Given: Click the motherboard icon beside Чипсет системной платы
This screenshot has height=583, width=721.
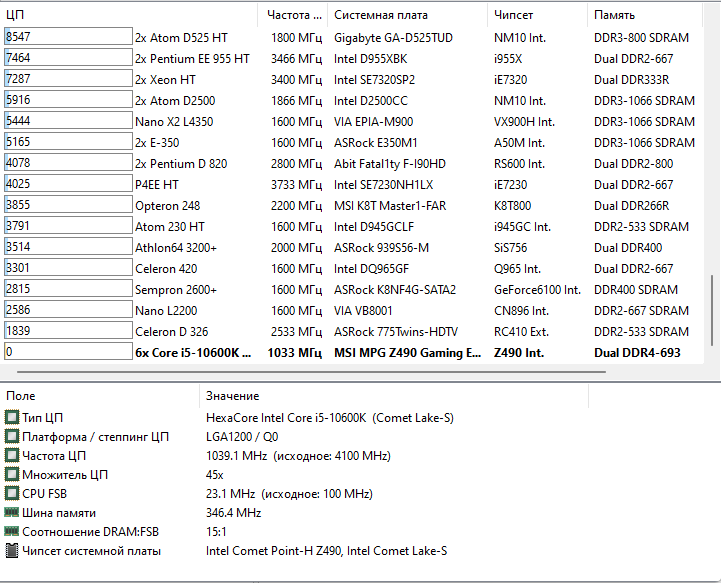Looking at the screenshot, I should pos(11,550).
